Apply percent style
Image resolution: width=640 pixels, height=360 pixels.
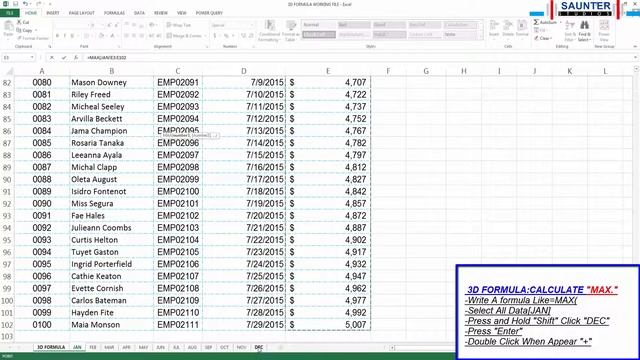[x=226, y=36]
